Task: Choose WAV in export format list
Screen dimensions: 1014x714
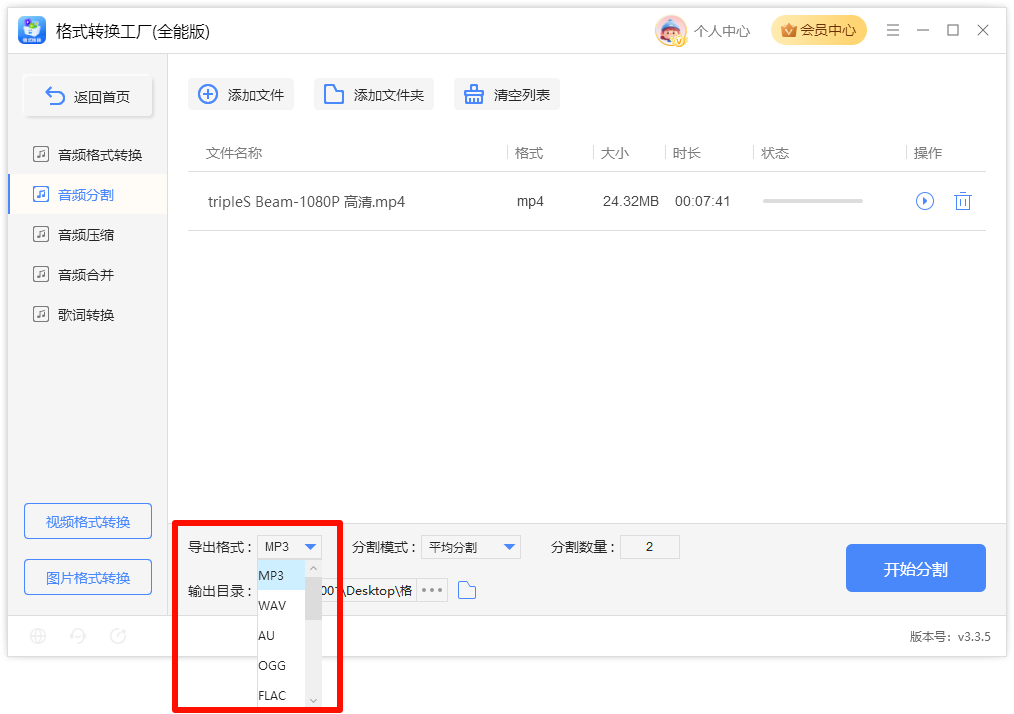Action: [281, 606]
